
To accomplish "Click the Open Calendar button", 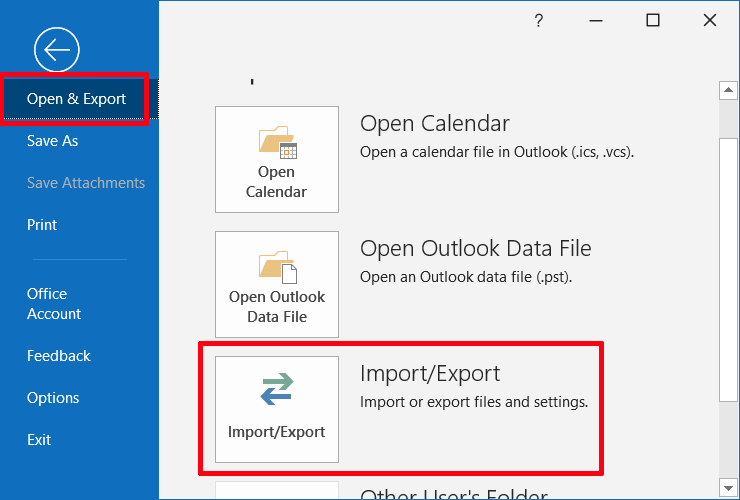I will (x=277, y=159).
